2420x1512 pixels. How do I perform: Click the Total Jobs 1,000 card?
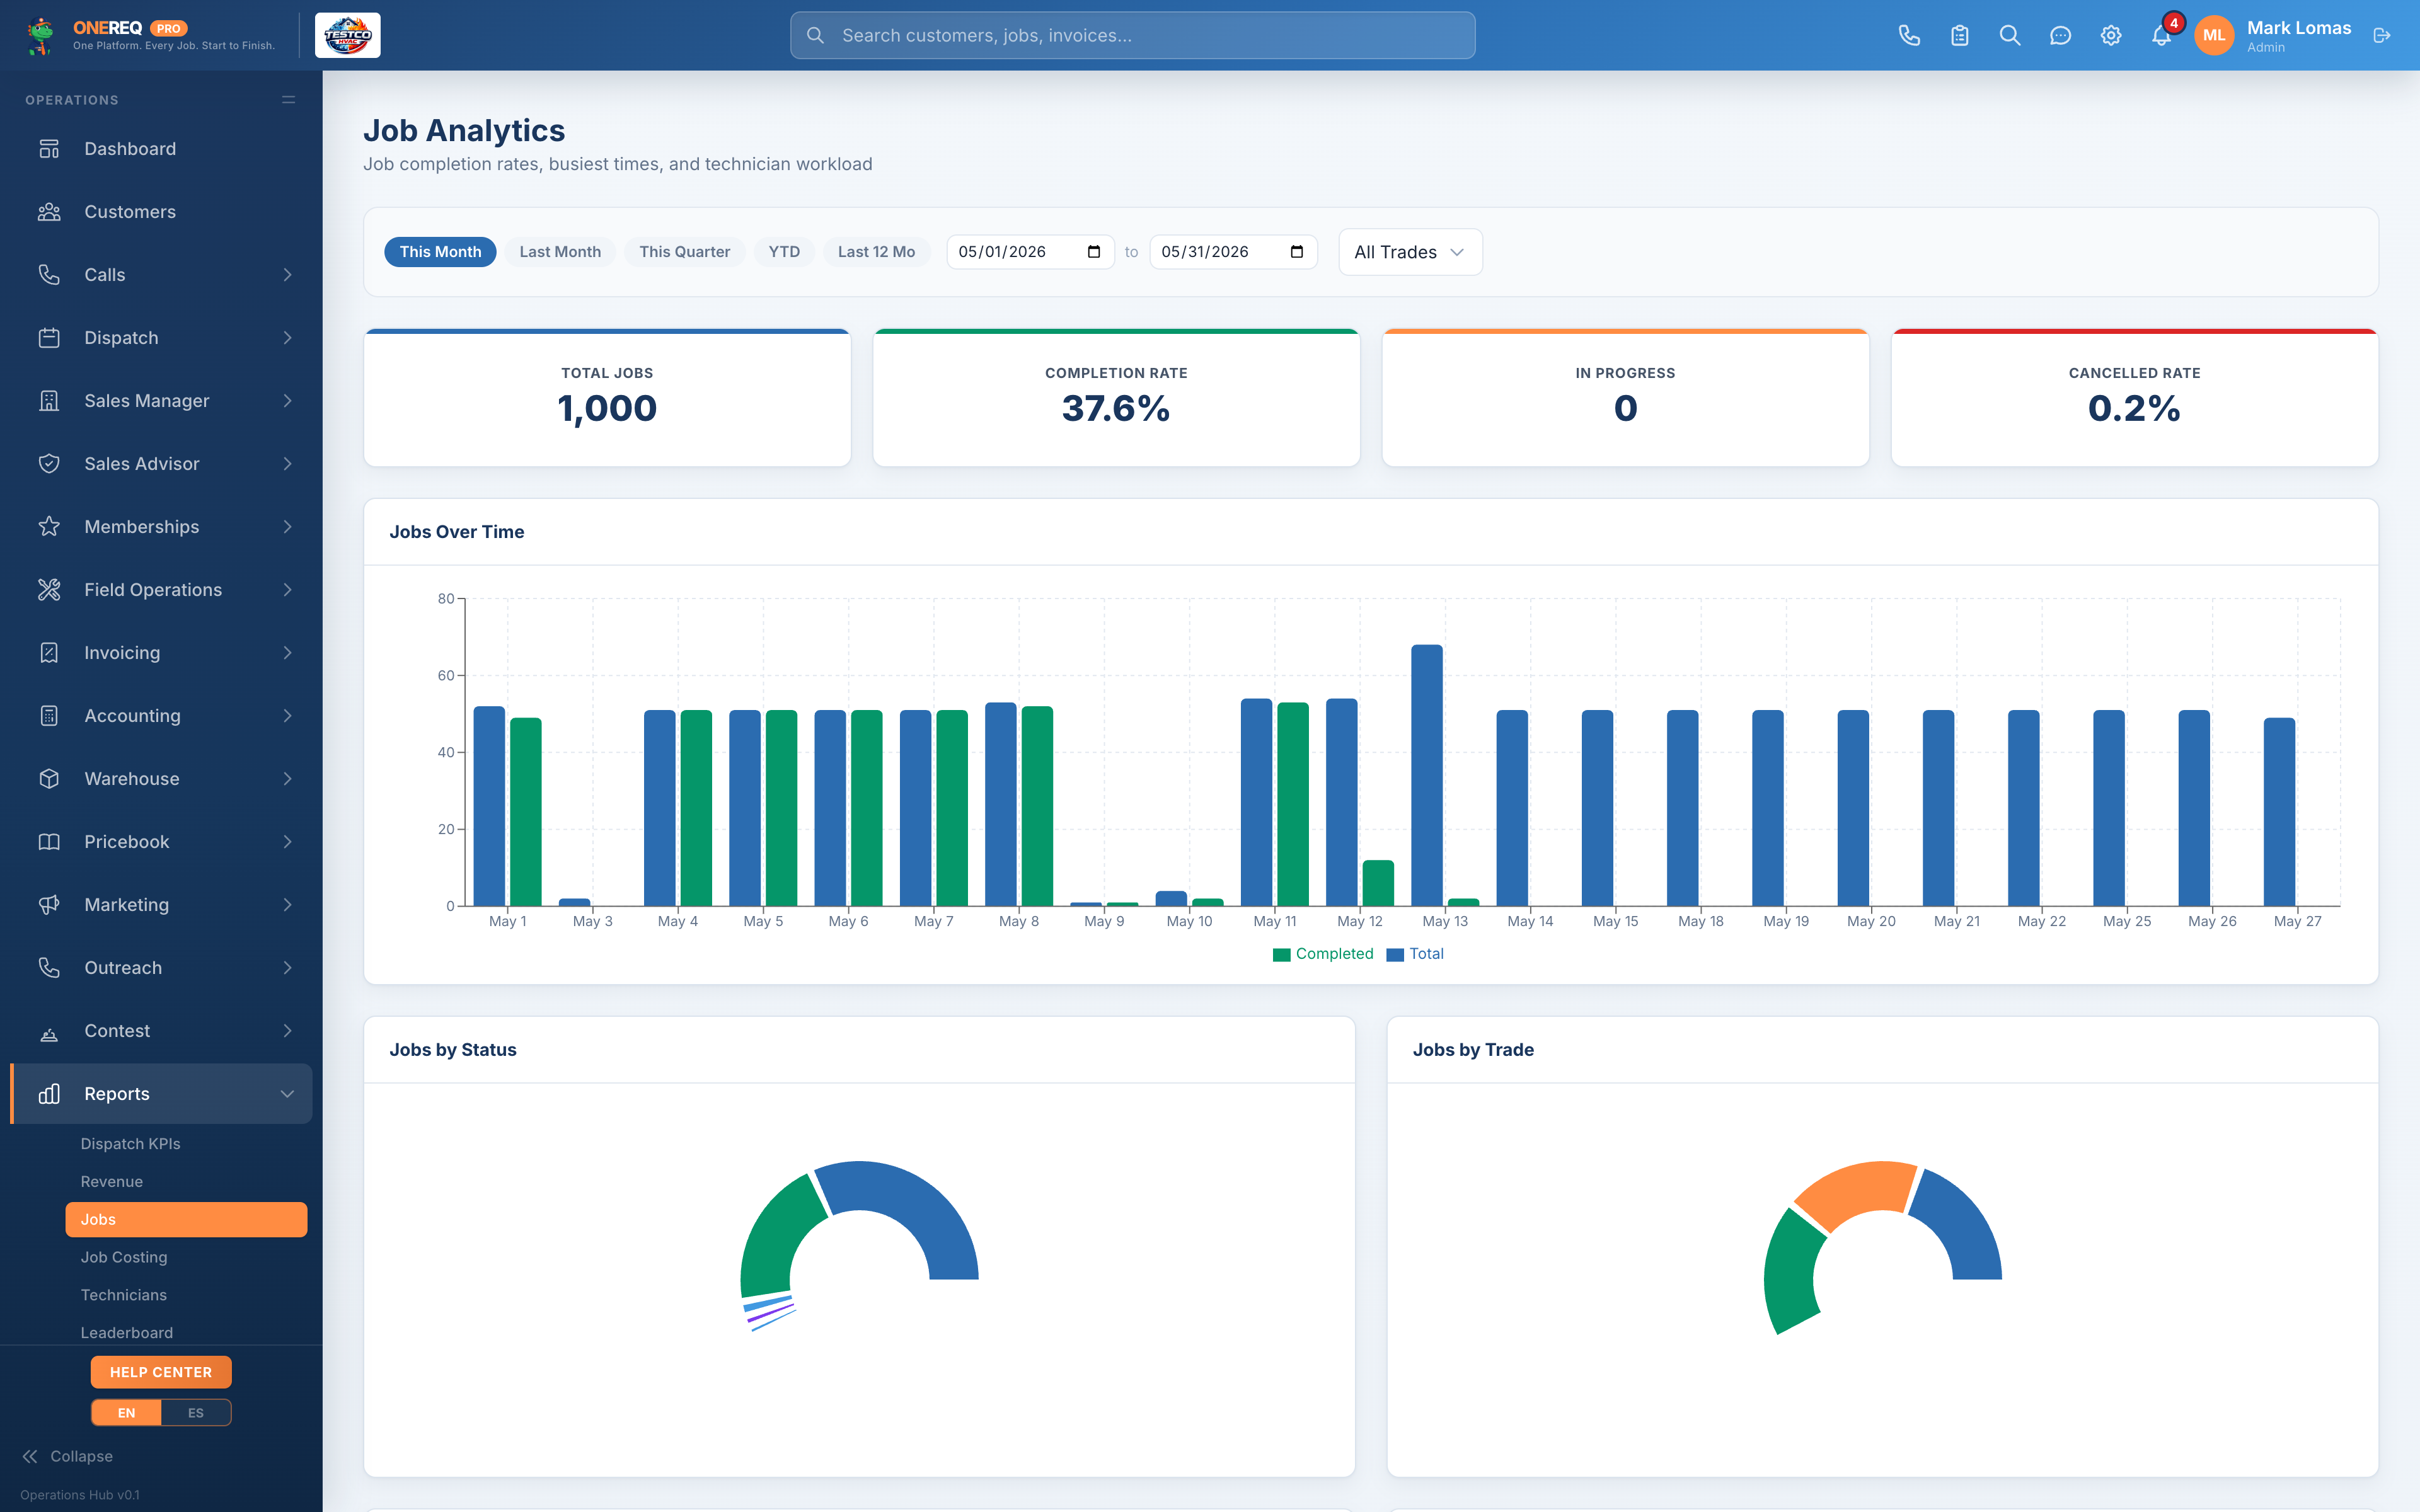(x=607, y=398)
